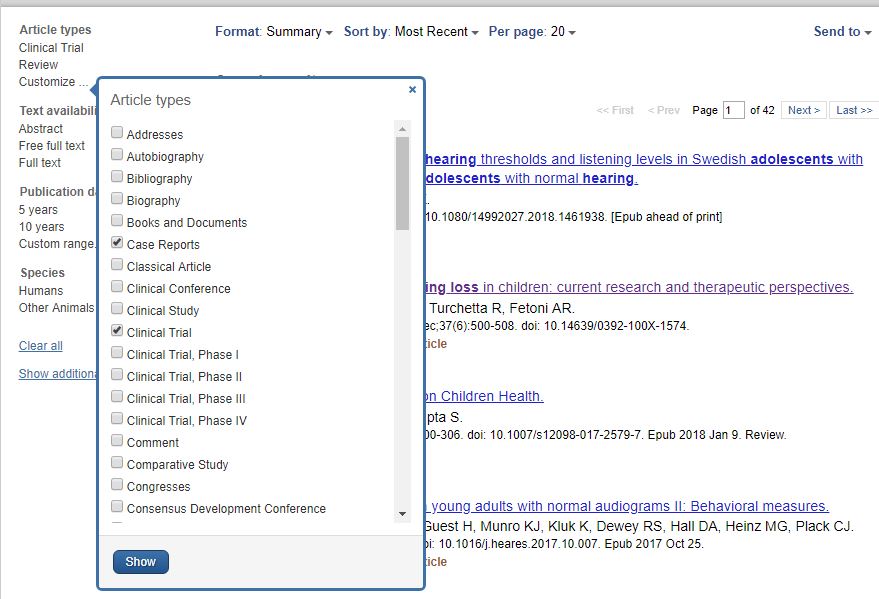Click the Show button in popup
The height and width of the screenshot is (599, 879).
[141, 561]
